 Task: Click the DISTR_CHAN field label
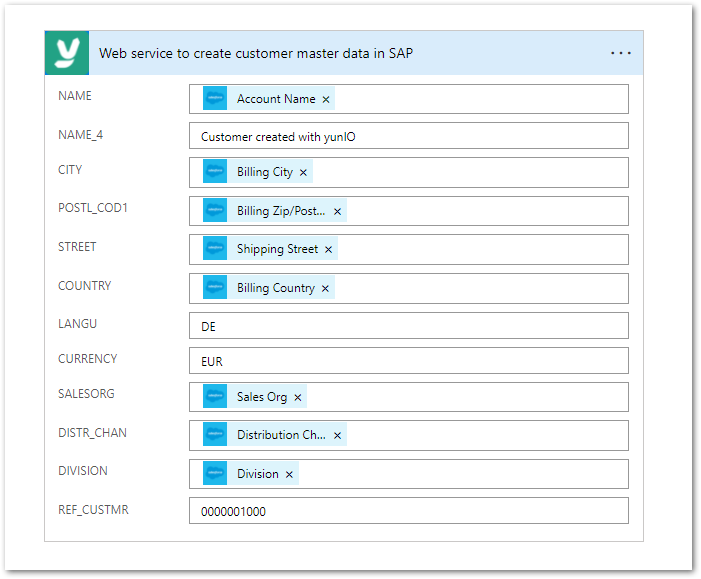(x=93, y=432)
